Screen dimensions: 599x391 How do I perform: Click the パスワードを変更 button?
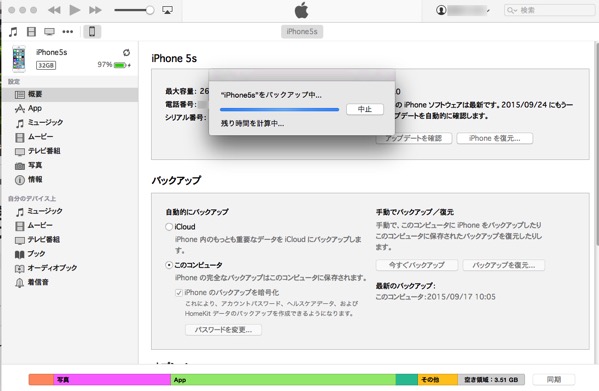(223, 330)
